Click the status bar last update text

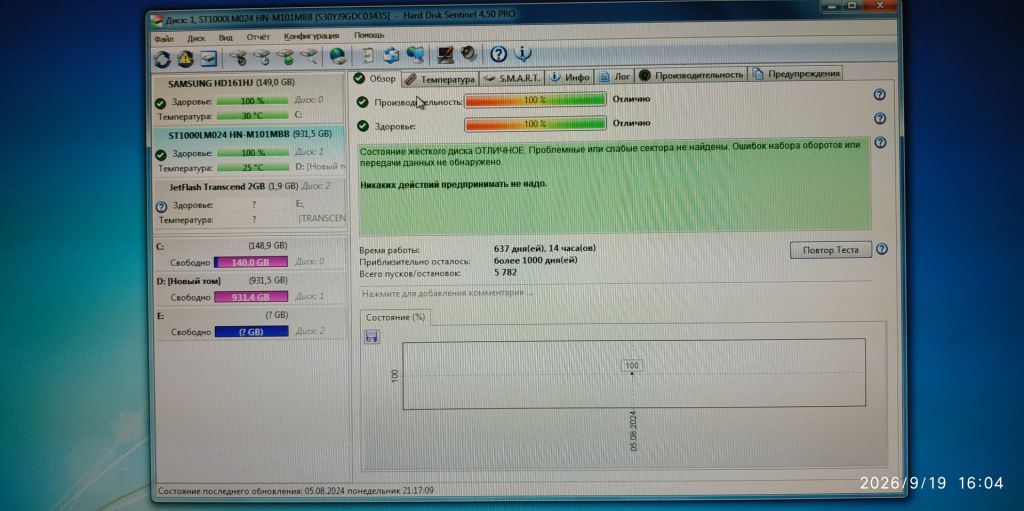[x=296, y=491]
